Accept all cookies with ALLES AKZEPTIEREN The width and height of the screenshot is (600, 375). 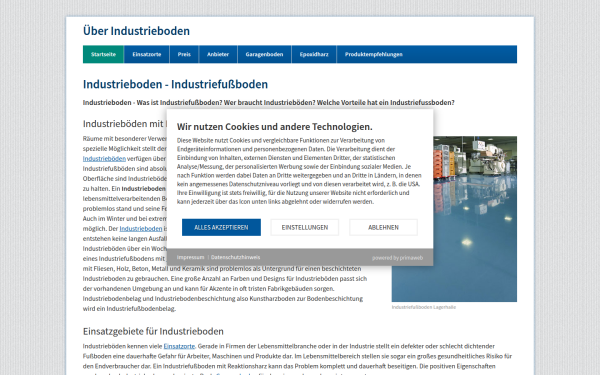221,227
